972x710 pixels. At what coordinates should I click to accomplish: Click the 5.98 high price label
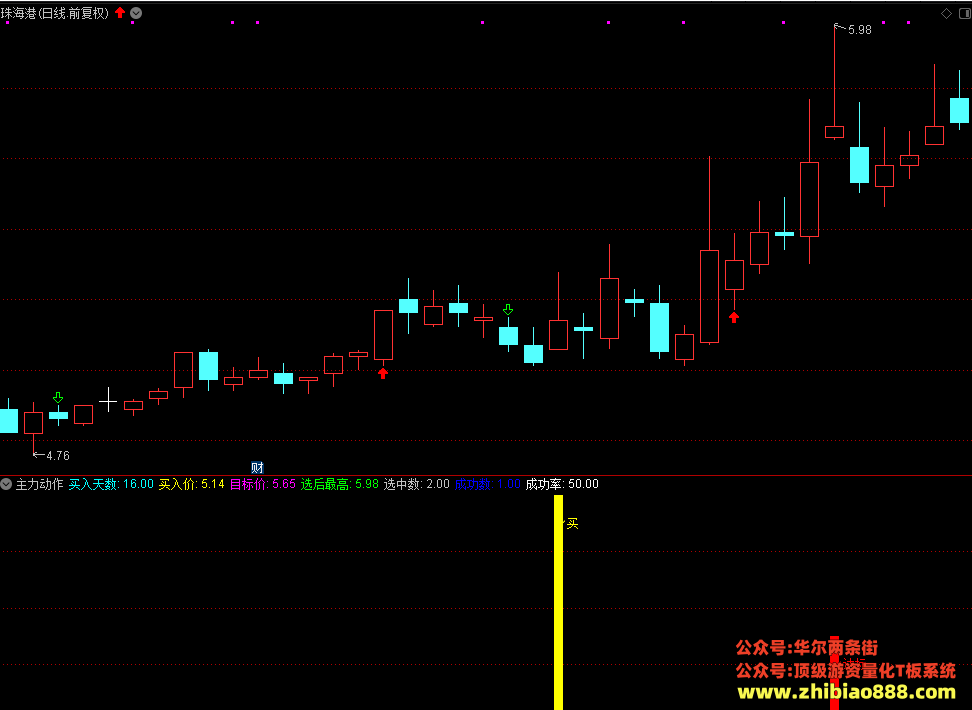coord(859,30)
